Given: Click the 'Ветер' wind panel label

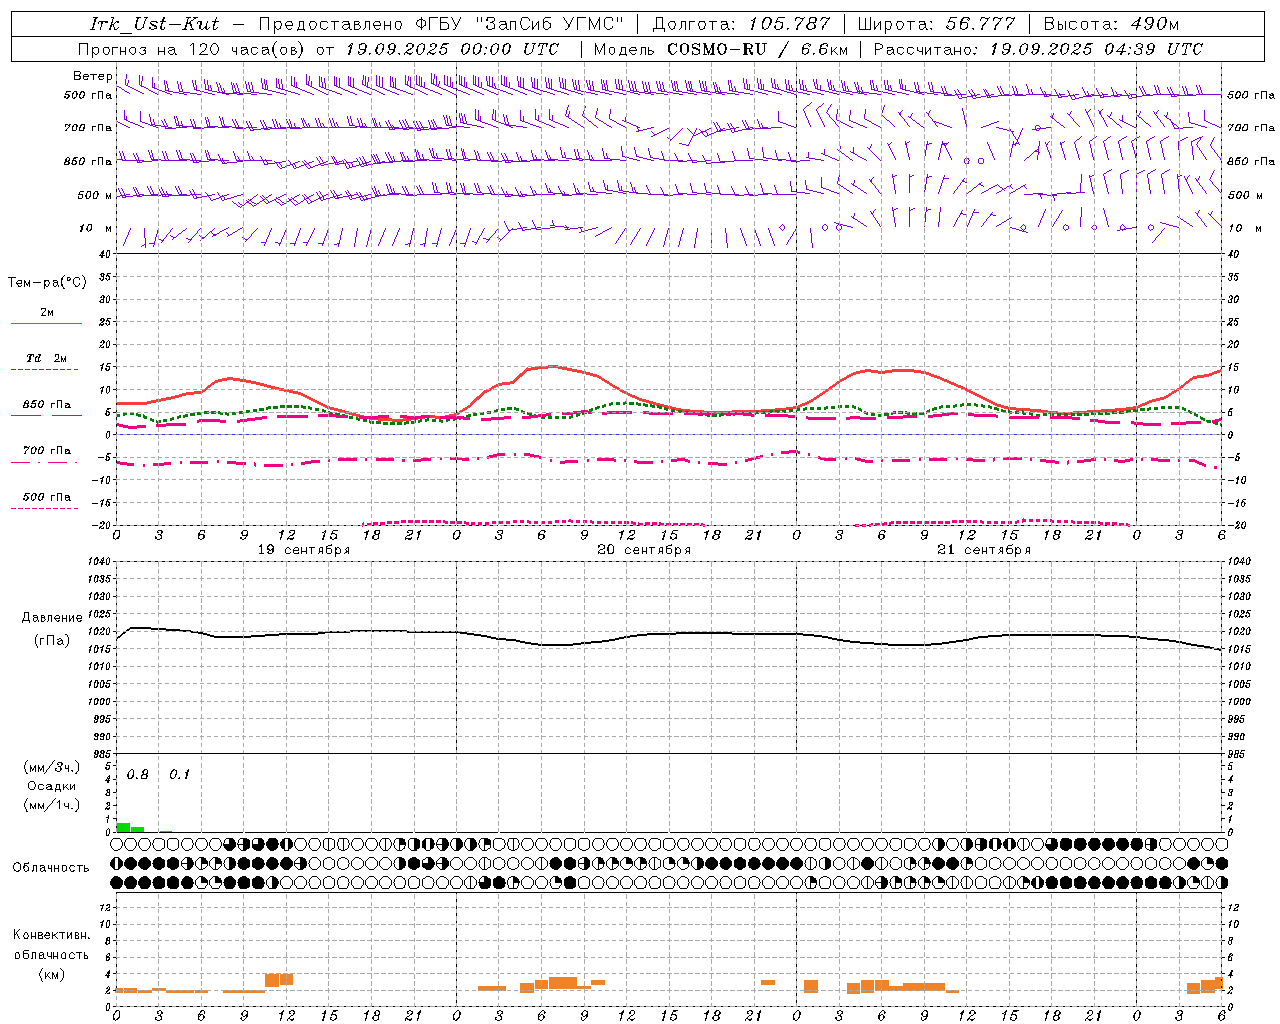Looking at the screenshot, I should (92, 76).
